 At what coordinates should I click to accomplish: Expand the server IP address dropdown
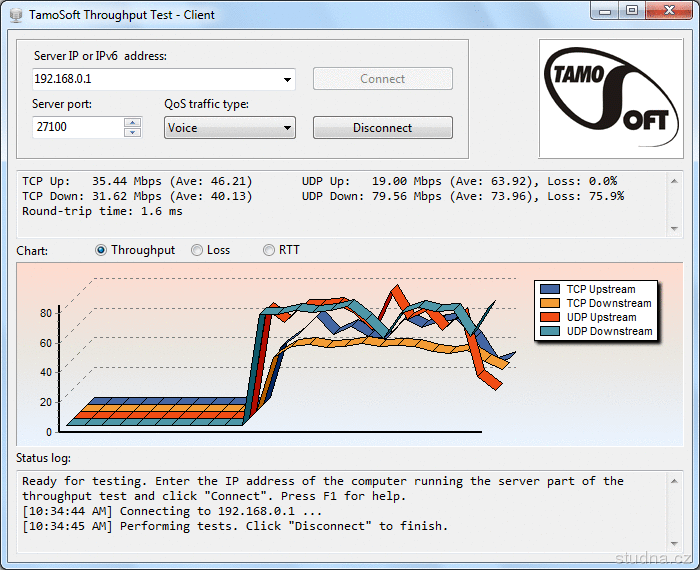pyautogui.click(x=287, y=79)
